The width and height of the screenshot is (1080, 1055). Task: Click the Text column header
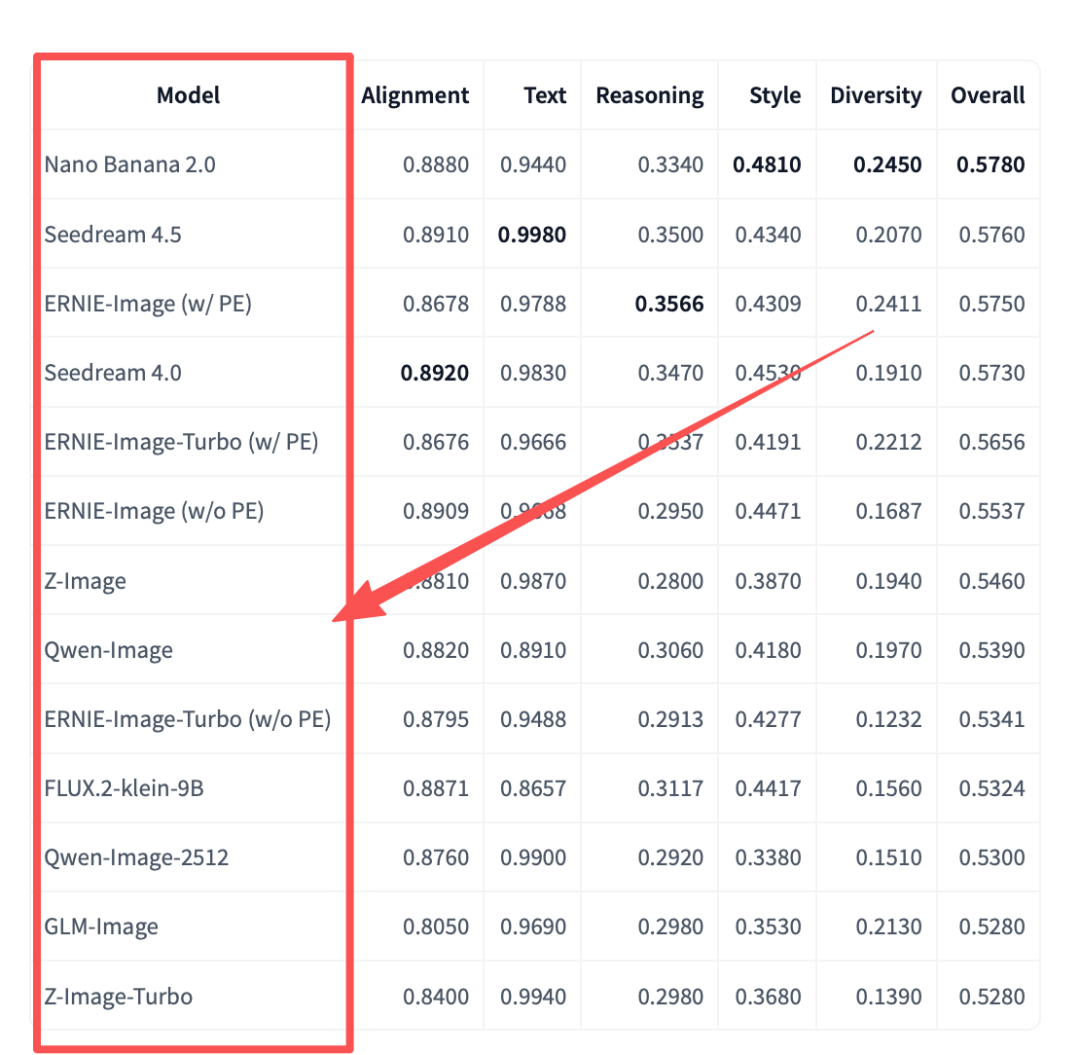pyautogui.click(x=544, y=95)
